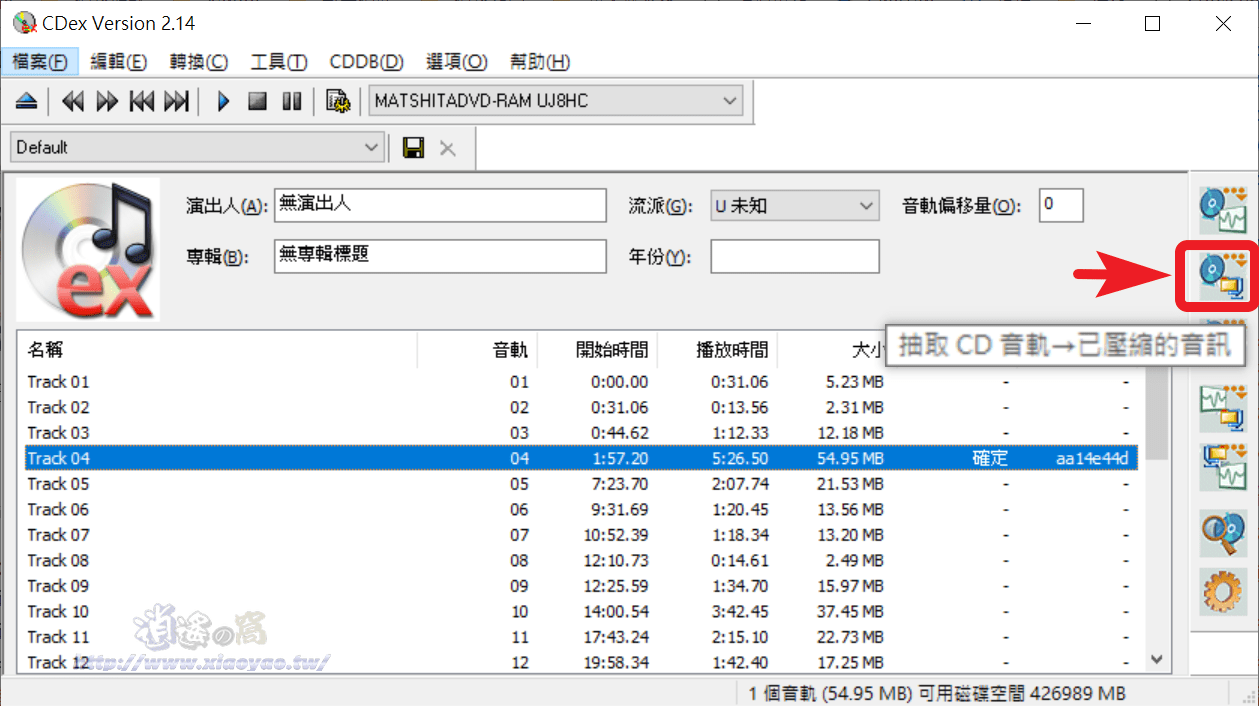Eject the disc using the eject icon
This screenshot has height=706, width=1259.
[x=25, y=100]
